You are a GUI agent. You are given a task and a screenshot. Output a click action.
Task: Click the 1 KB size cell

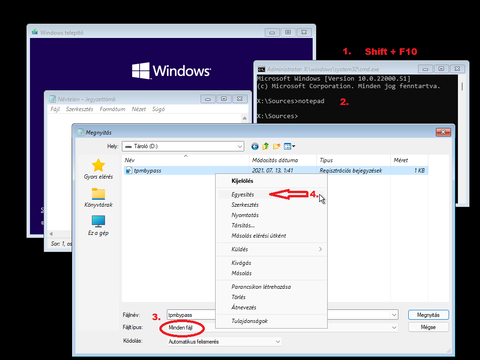[x=419, y=171]
